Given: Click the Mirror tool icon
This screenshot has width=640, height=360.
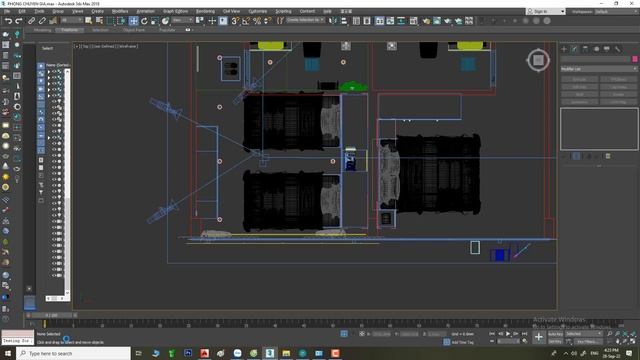Looking at the screenshot, I should tap(333, 21).
